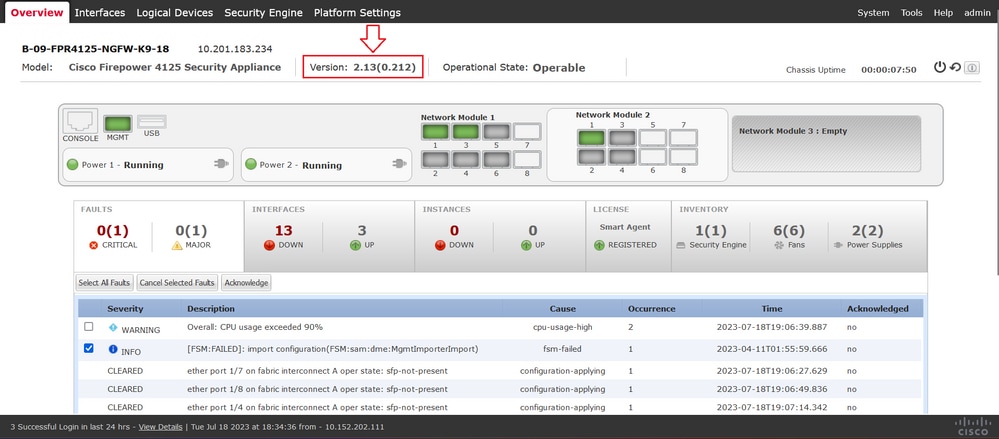
Task: Open the INVENTORY summary panel
Action: pyautogui.click(x=800, y=236)
